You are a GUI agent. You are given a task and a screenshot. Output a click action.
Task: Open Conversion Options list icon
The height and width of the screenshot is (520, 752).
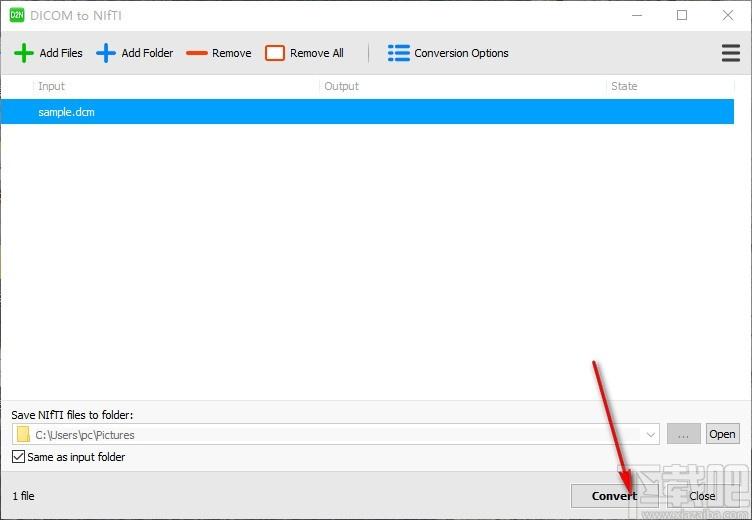(x=399, y=53)
